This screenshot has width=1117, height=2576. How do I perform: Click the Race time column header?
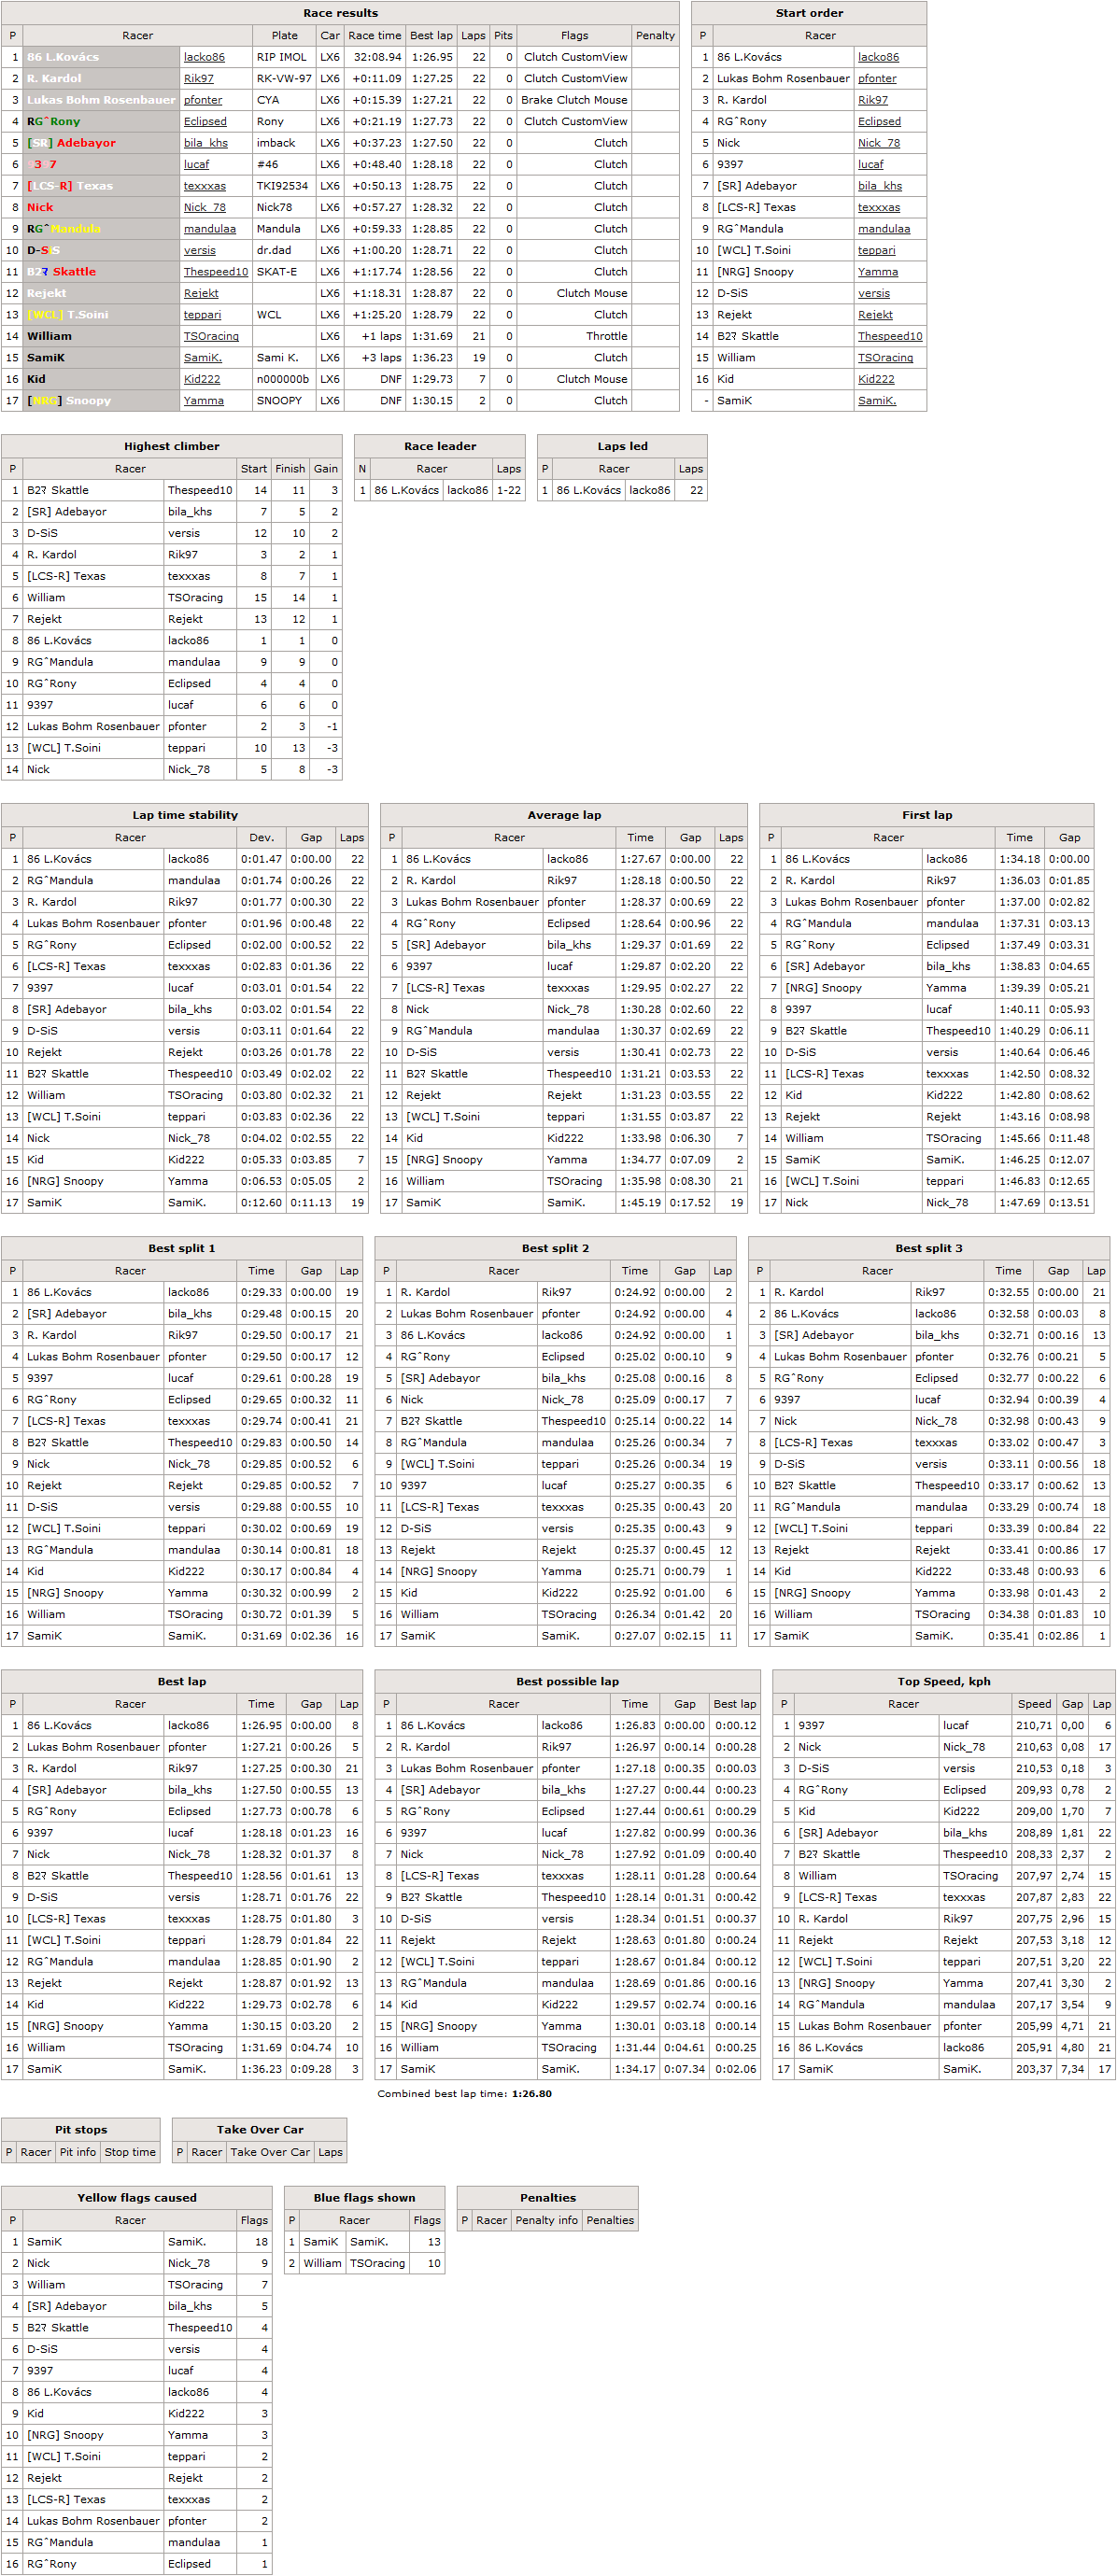click(375, 36)
